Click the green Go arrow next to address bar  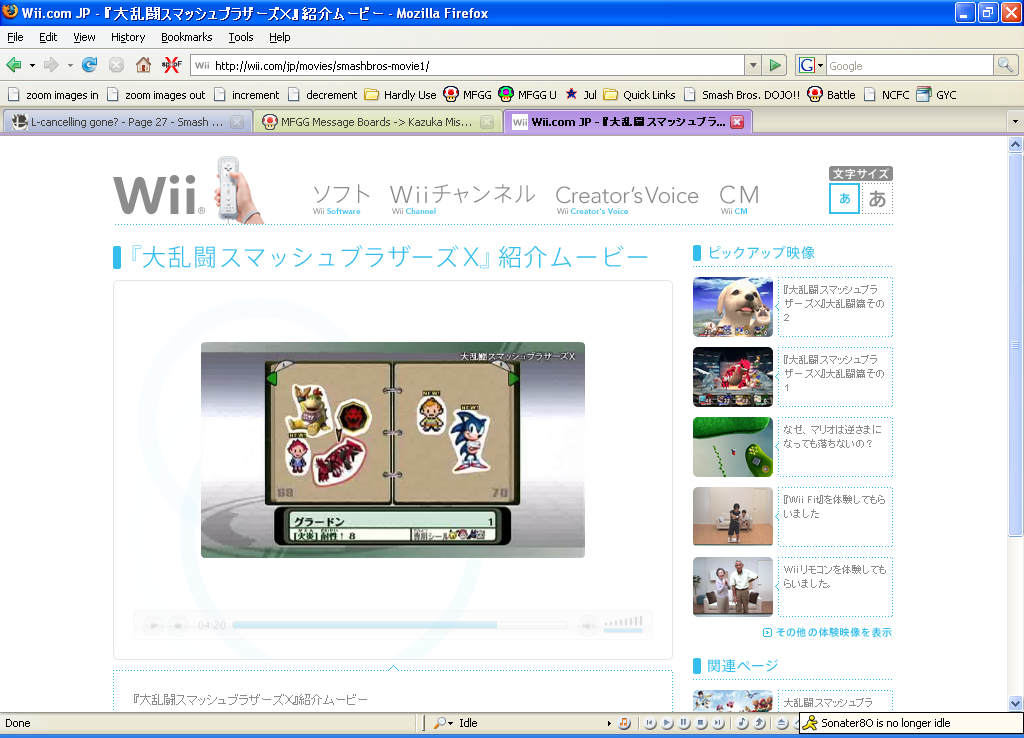[775, 65]
